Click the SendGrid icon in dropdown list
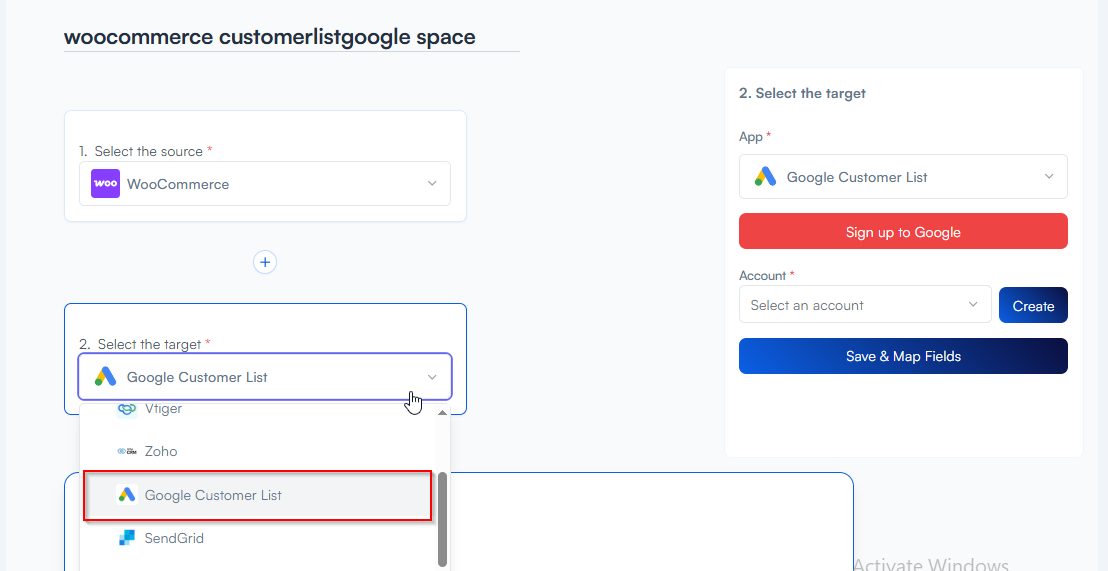The image size is (1108, 571). click(x=126, y=538)
